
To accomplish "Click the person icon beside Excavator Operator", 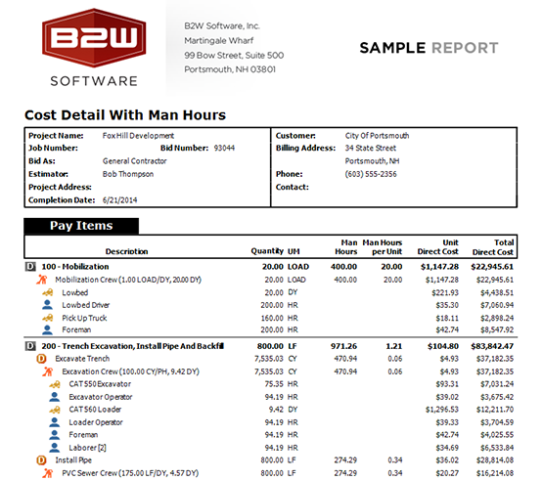I will click(54, 397).
